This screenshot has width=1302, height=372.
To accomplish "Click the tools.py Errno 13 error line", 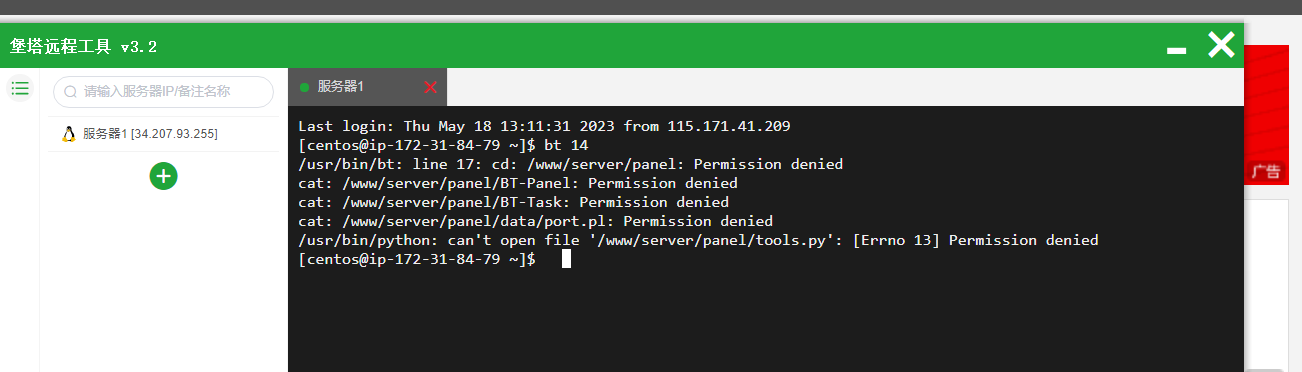I will coord(698,240).
